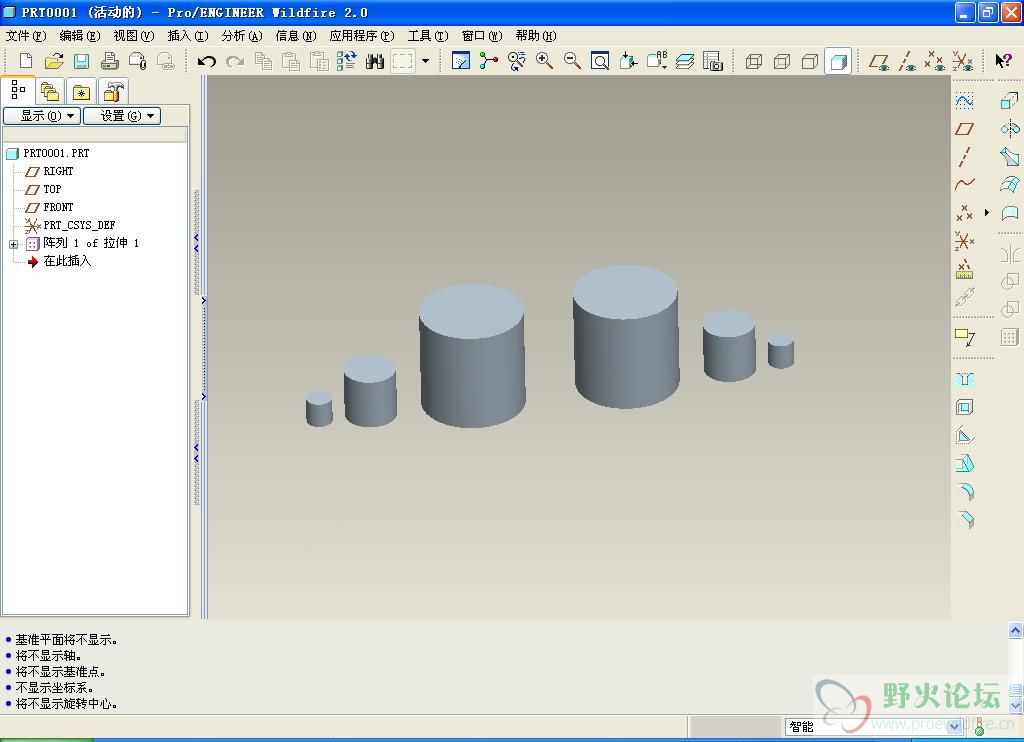
Task: Switch to the Model Tree navigator tab
Action: pos(18,90)
